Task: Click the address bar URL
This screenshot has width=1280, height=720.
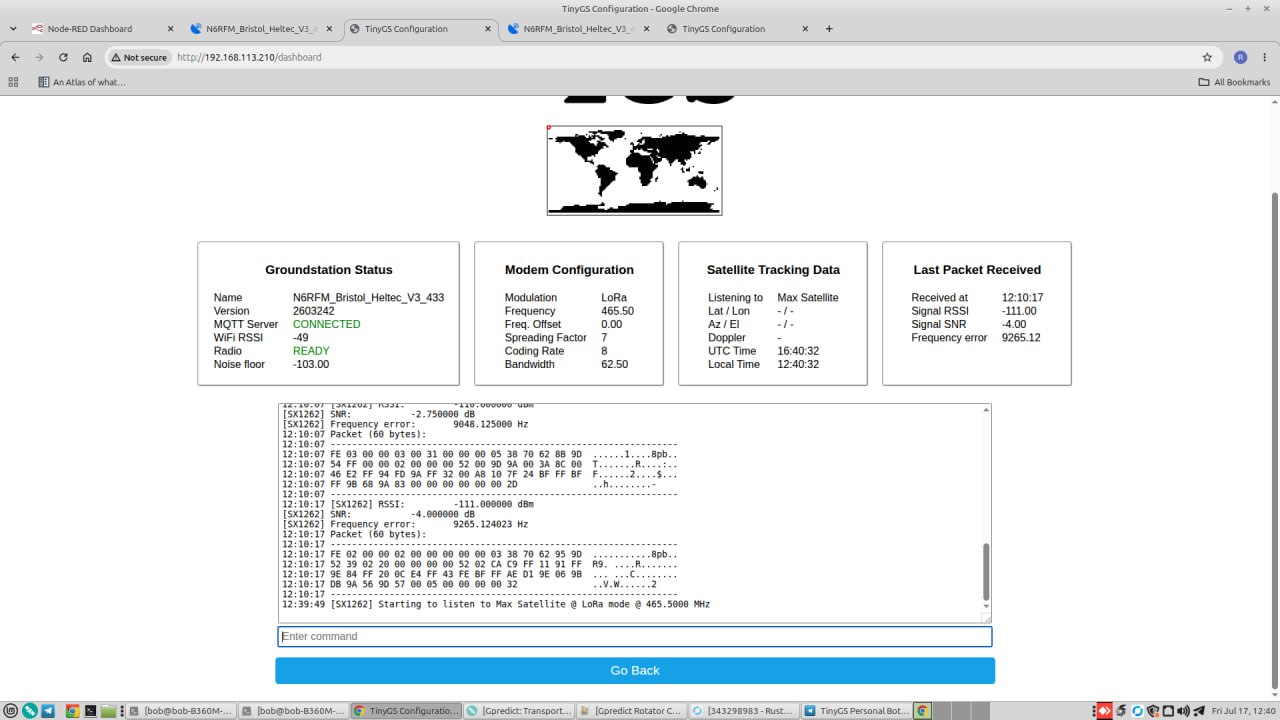Action: [249, 57]
